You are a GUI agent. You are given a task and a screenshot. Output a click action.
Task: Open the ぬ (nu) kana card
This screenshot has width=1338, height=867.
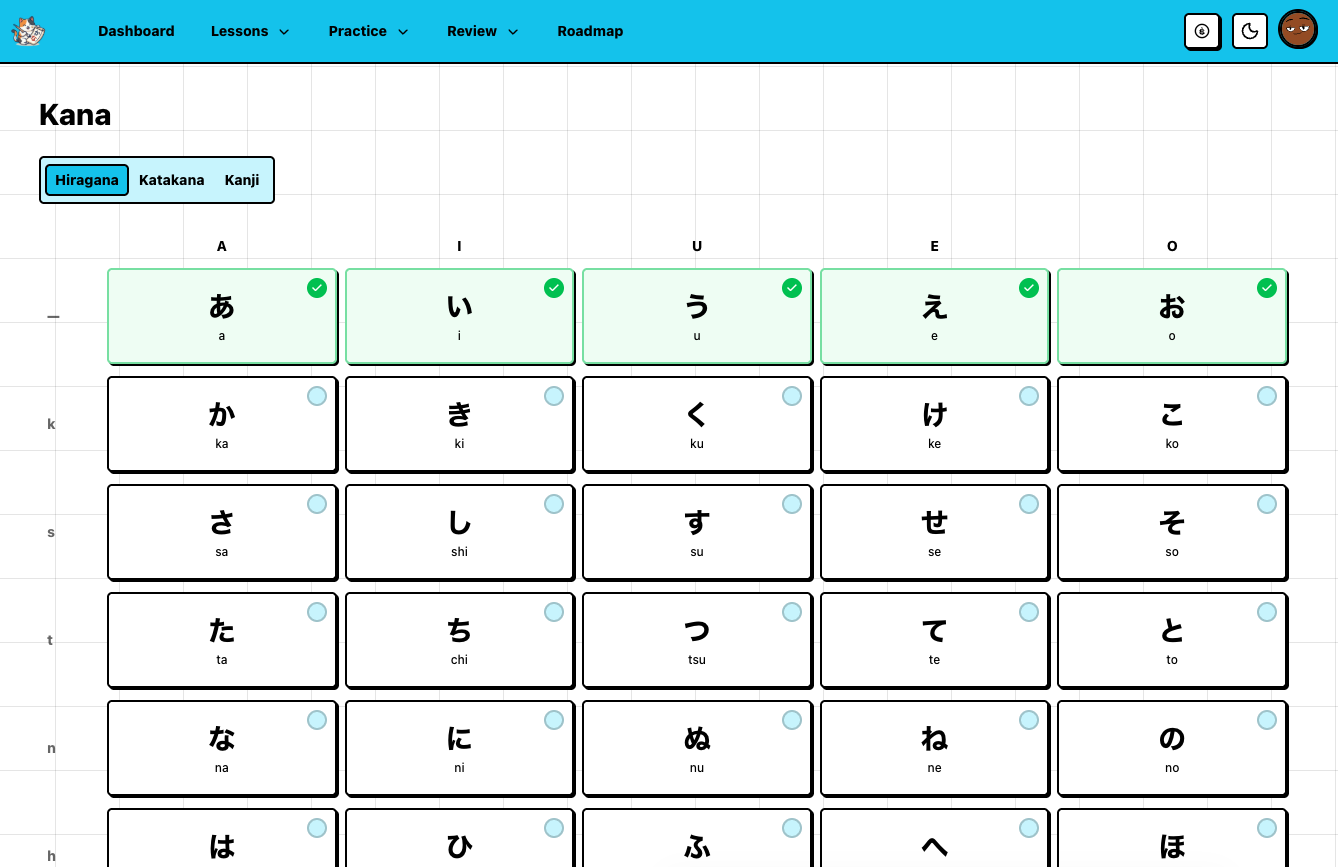697,748
